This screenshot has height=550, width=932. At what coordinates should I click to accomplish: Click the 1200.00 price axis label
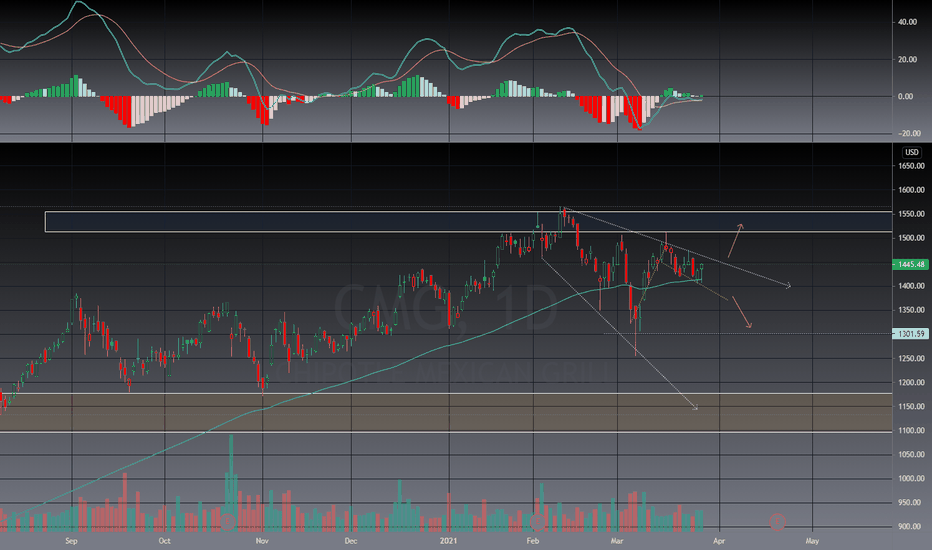911,382
